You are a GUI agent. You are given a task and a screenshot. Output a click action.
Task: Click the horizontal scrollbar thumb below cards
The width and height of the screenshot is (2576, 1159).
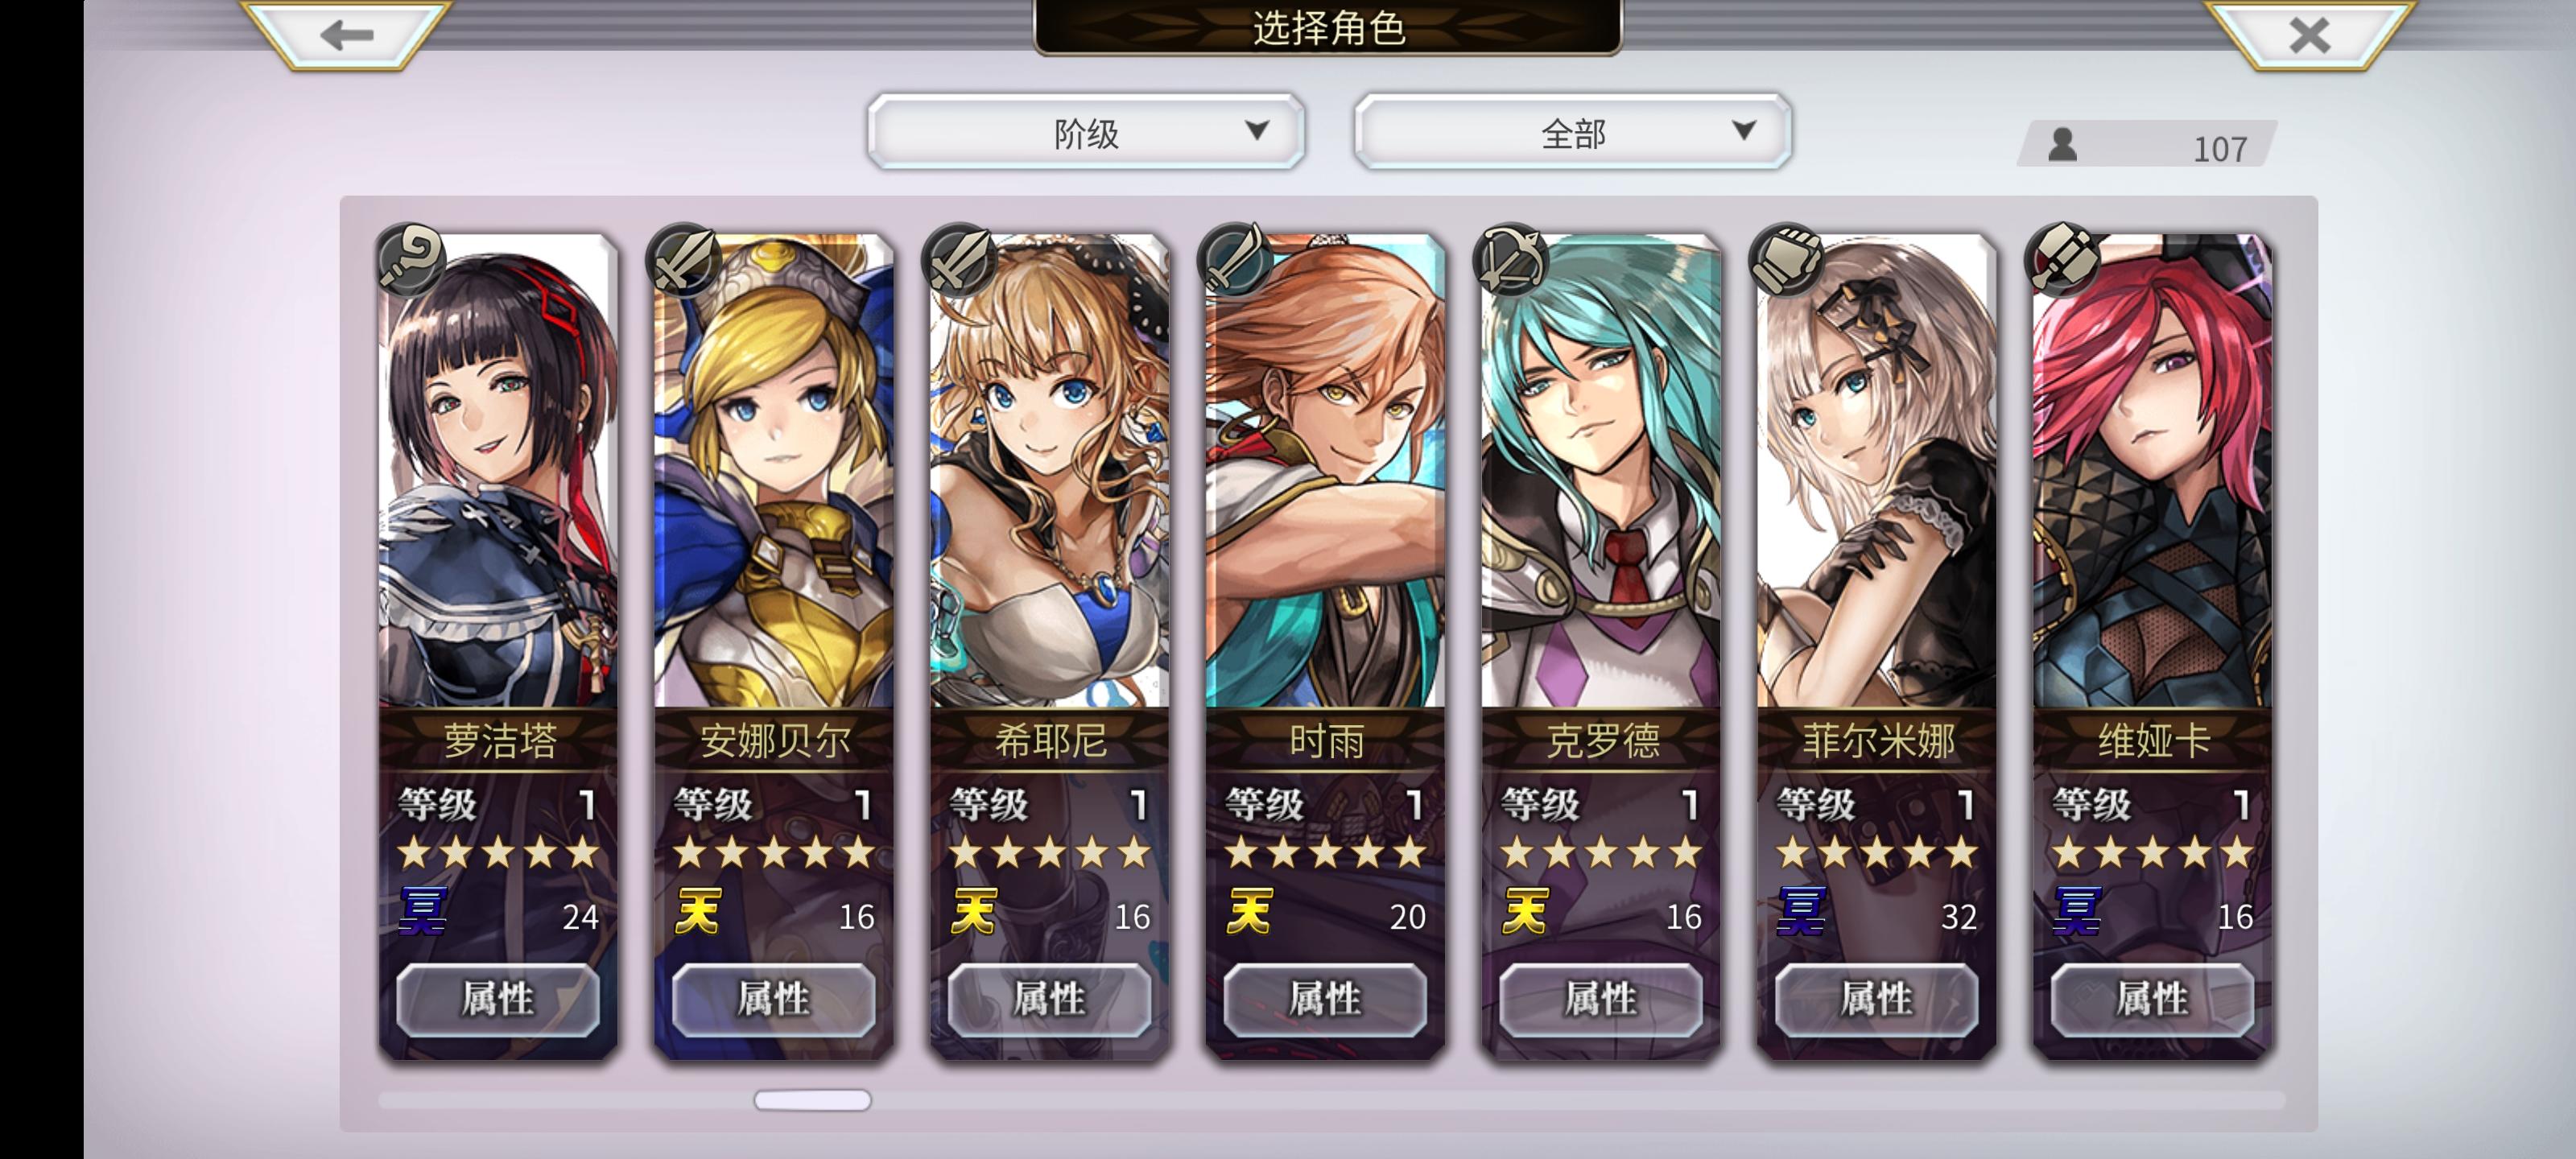click(812, 1100)
